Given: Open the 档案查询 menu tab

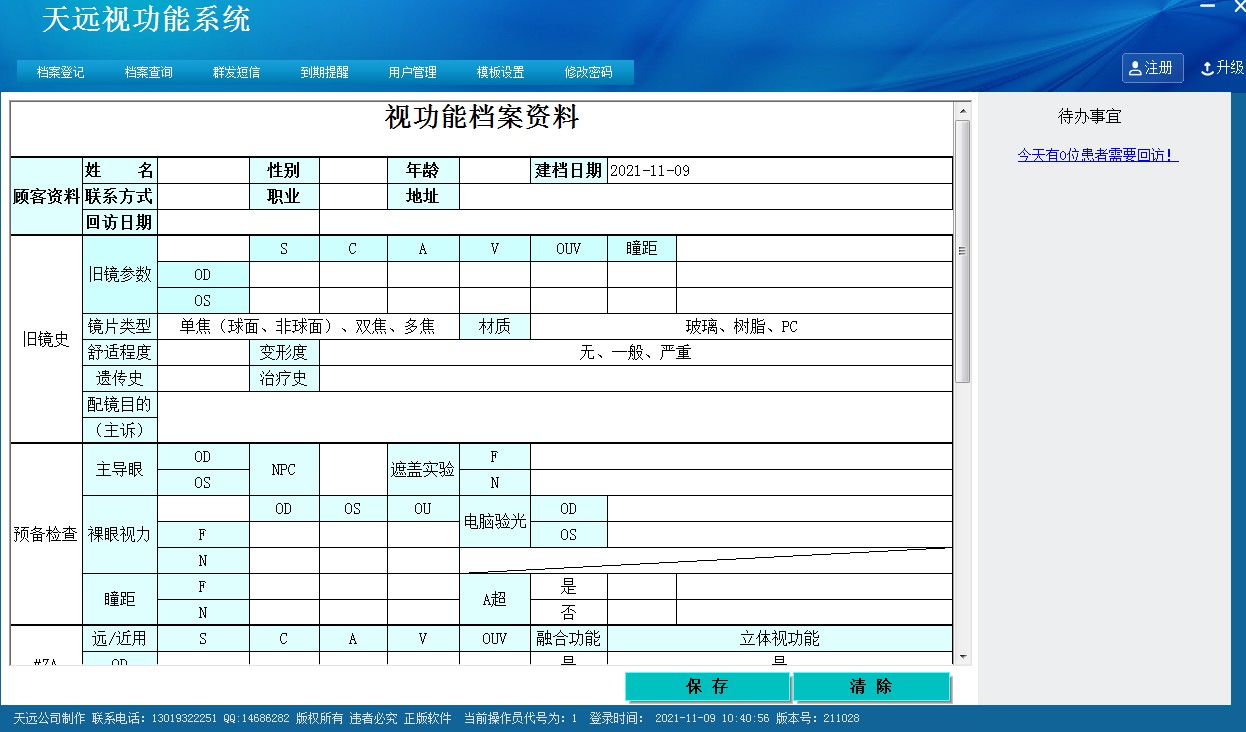Looking at the screenshot, I should pyautogui.click(x=149, y=72).
